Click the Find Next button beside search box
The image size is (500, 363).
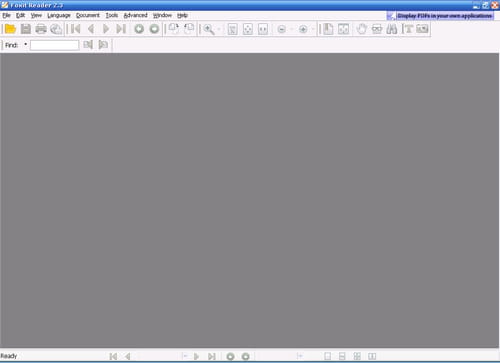(x=88, y=45)
